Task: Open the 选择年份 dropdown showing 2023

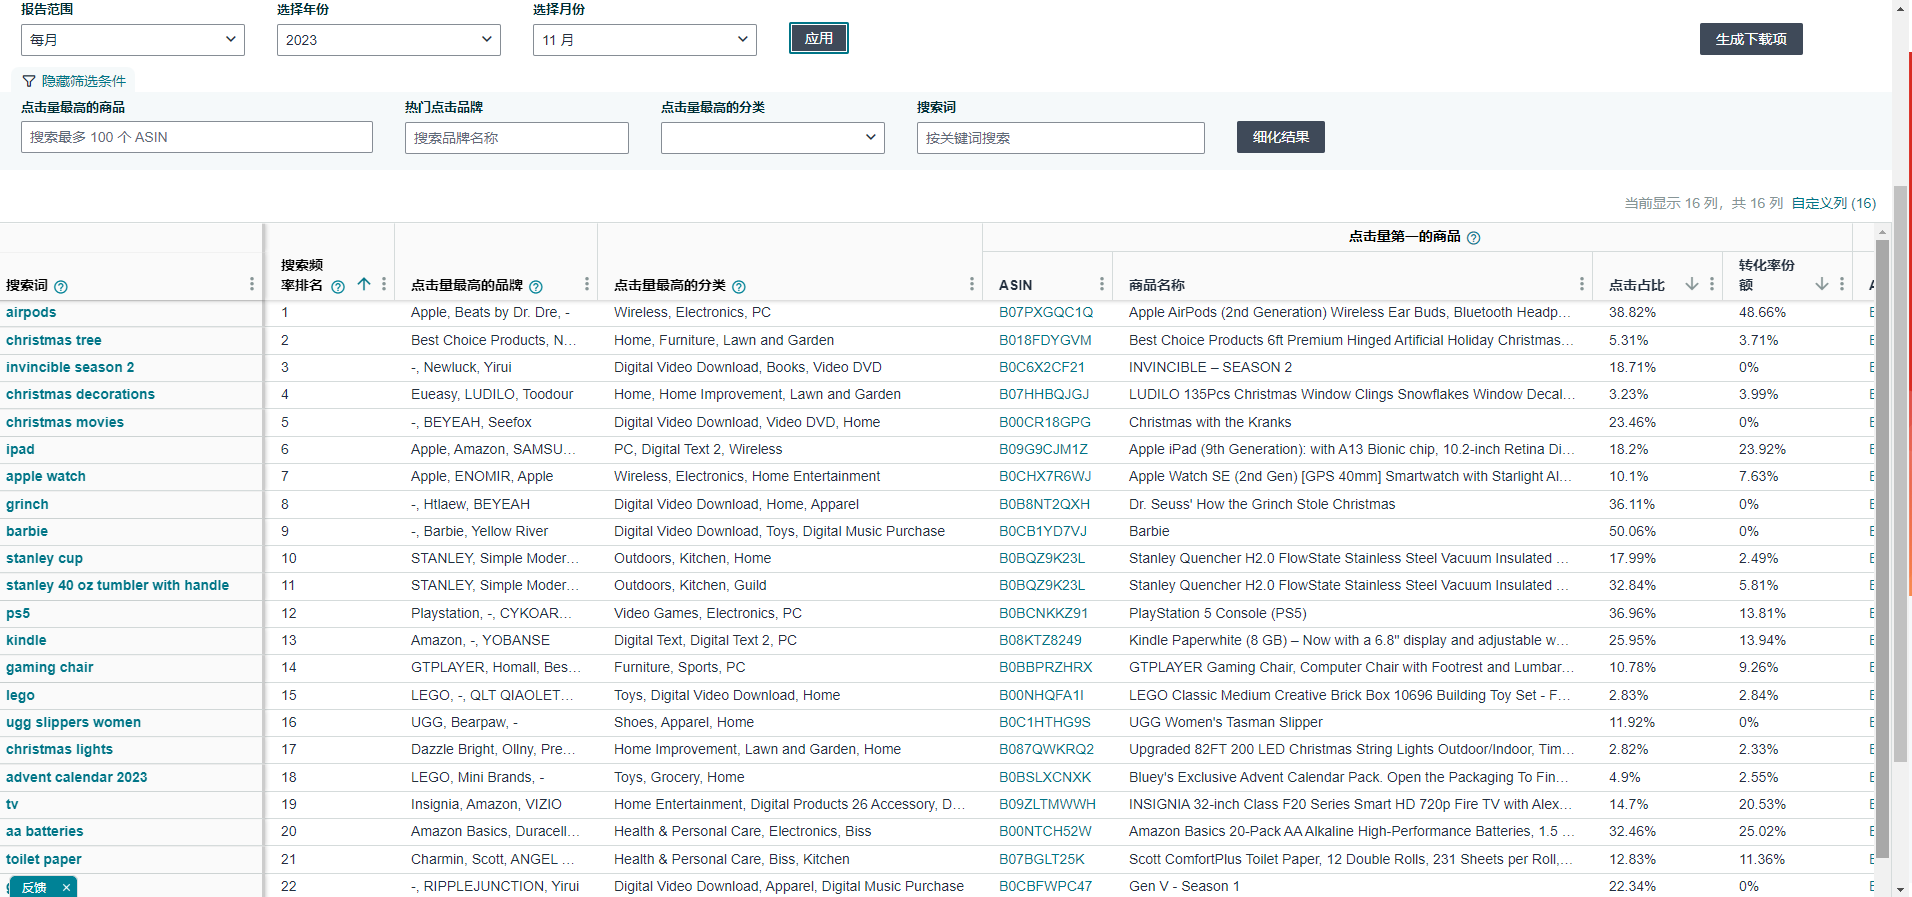Action: (x=389, y=40)
